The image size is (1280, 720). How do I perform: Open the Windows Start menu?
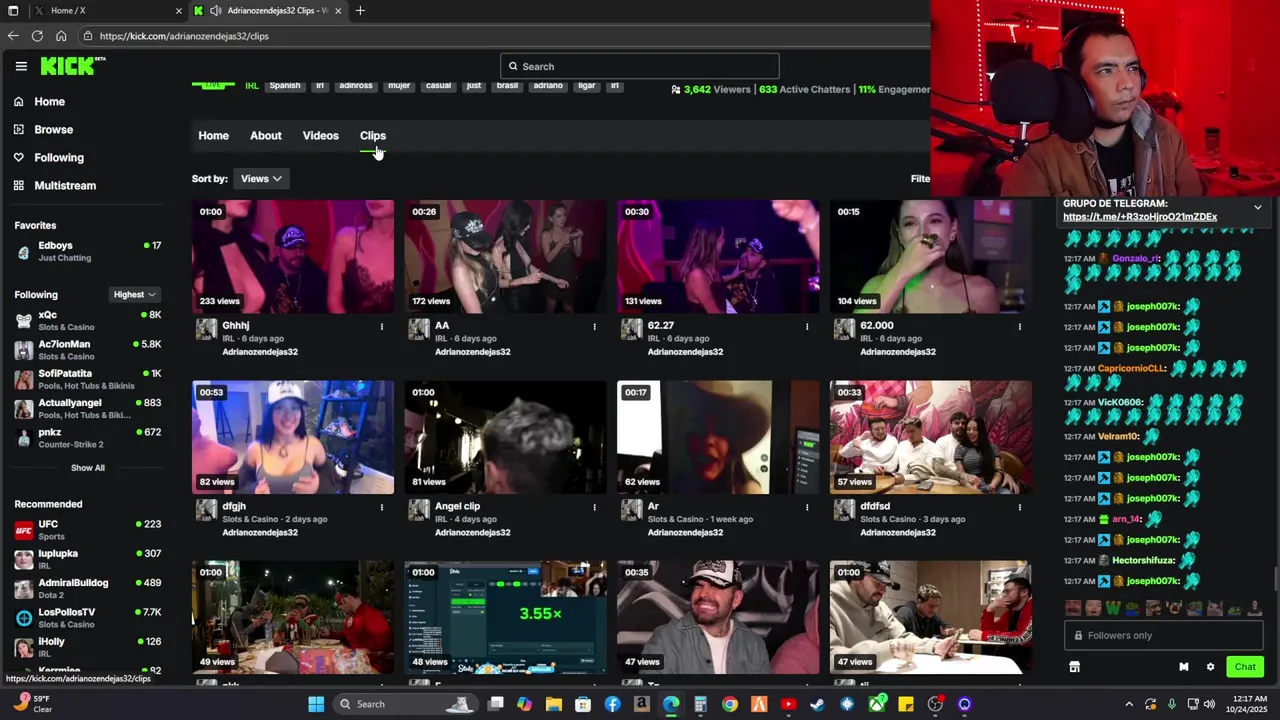pyautogui.click(x=316, y=704)
